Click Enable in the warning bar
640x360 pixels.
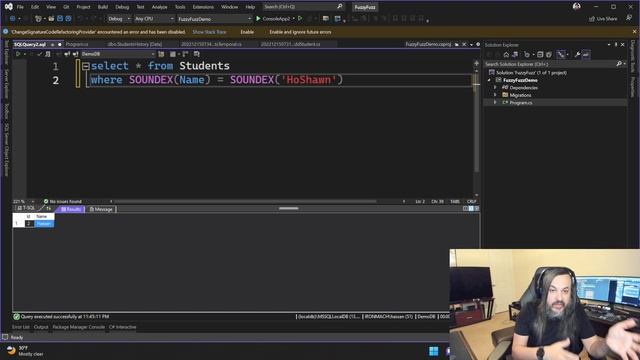coord(247,32)
